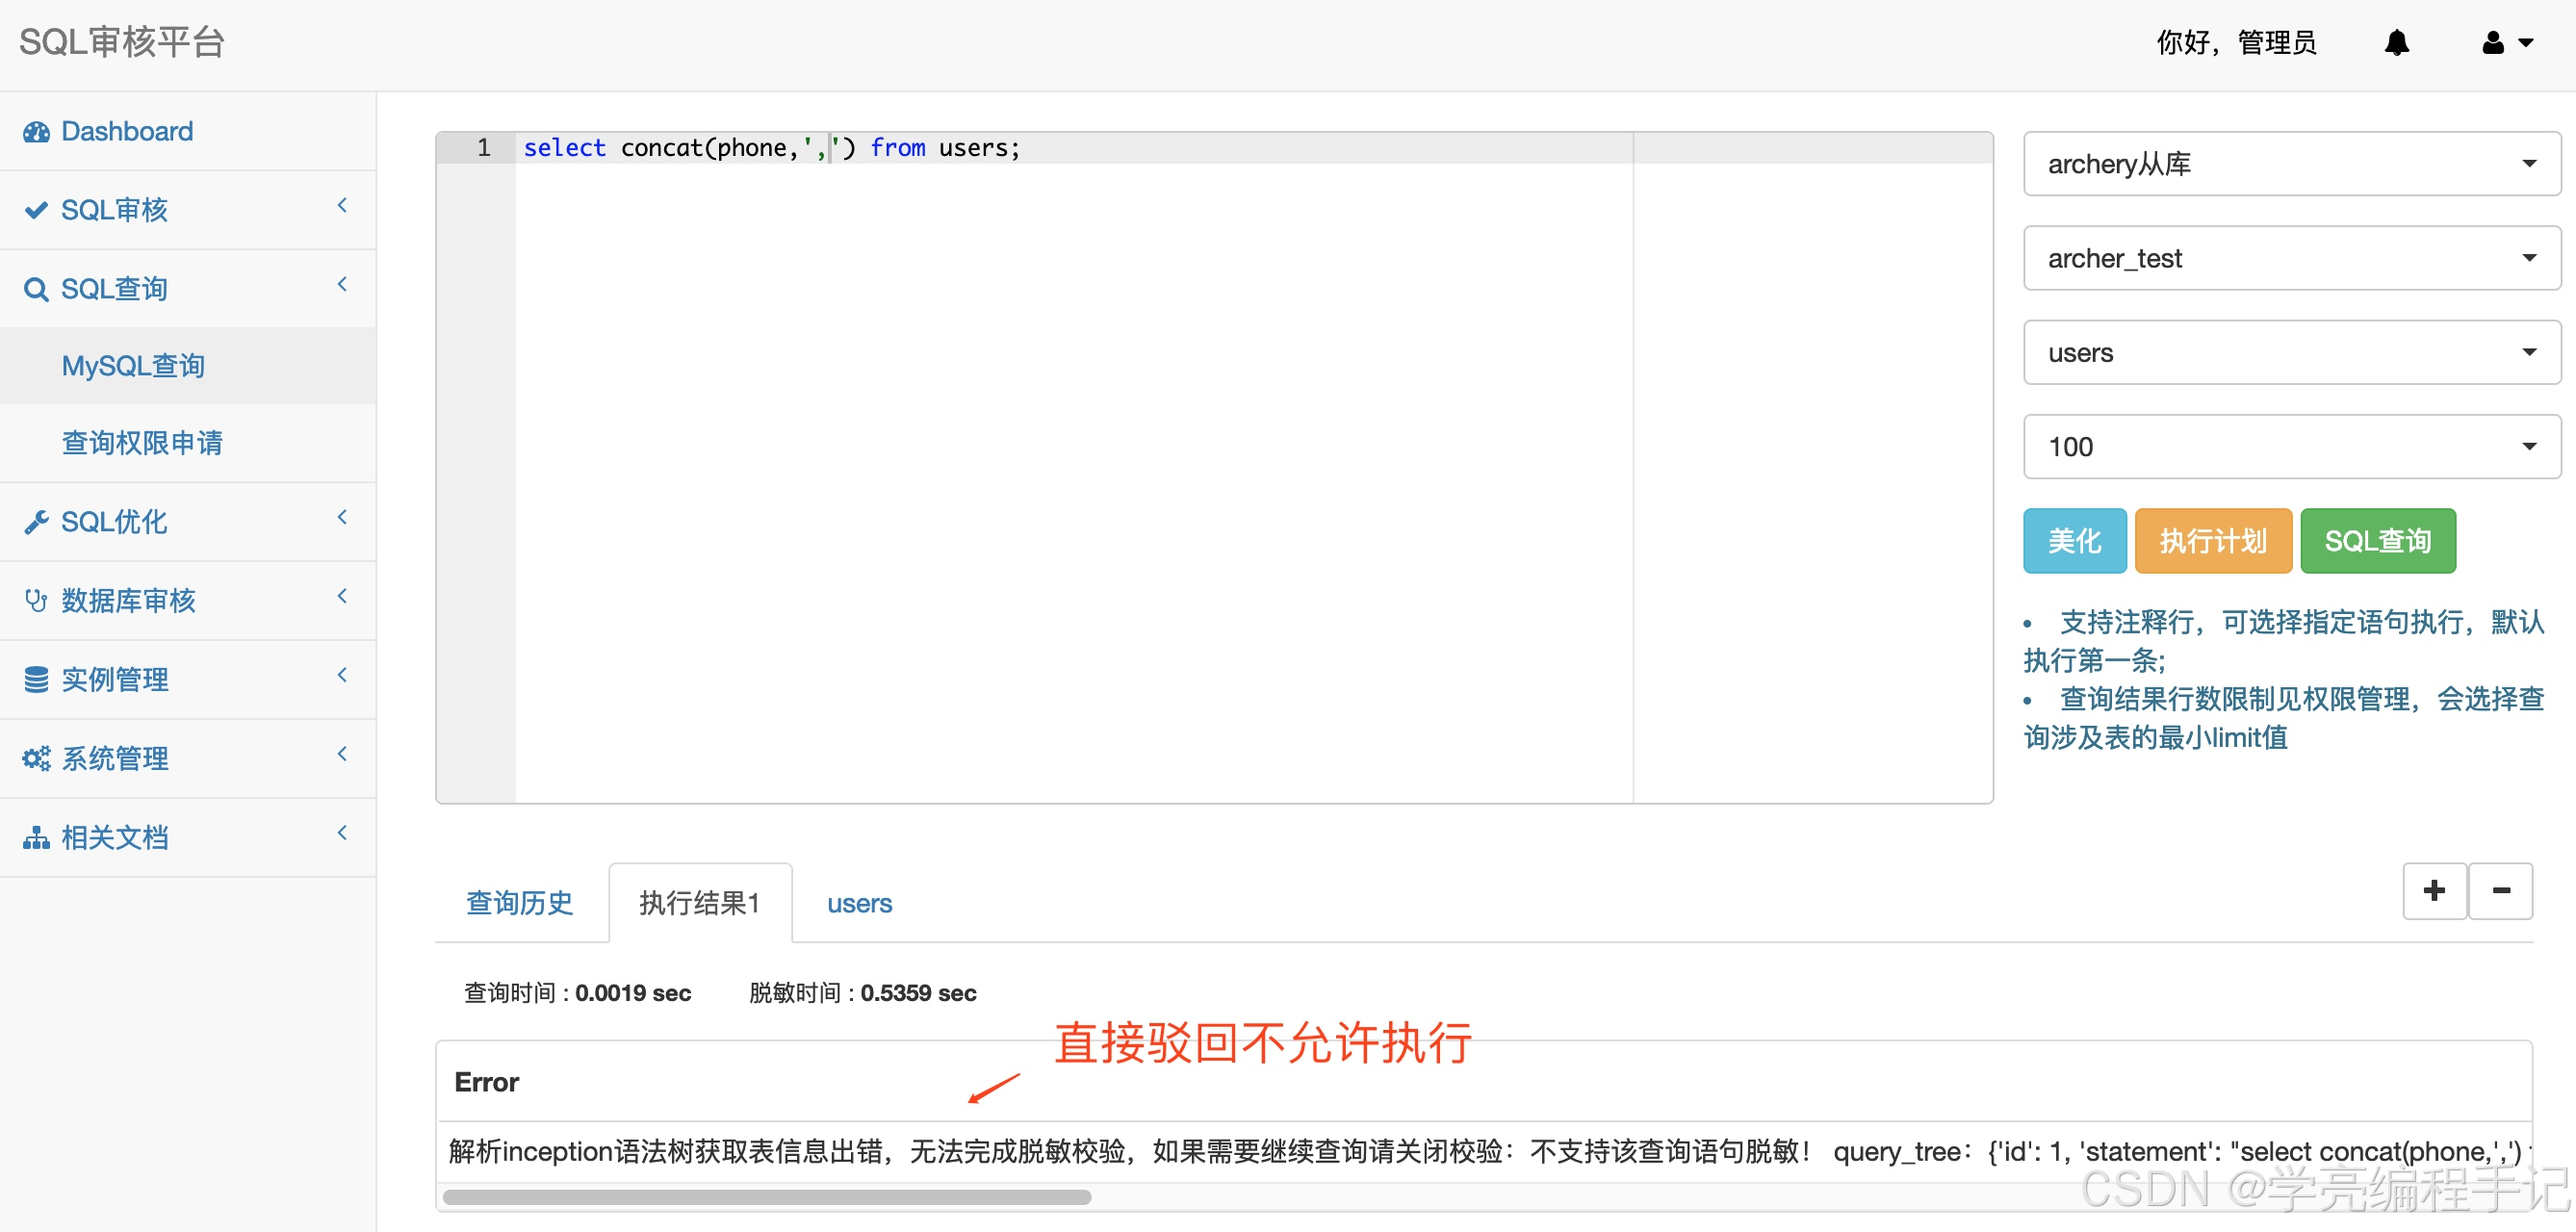Open the users result tab
2576x1232 pixels.
pyautogui.click(x=858, y=902)
